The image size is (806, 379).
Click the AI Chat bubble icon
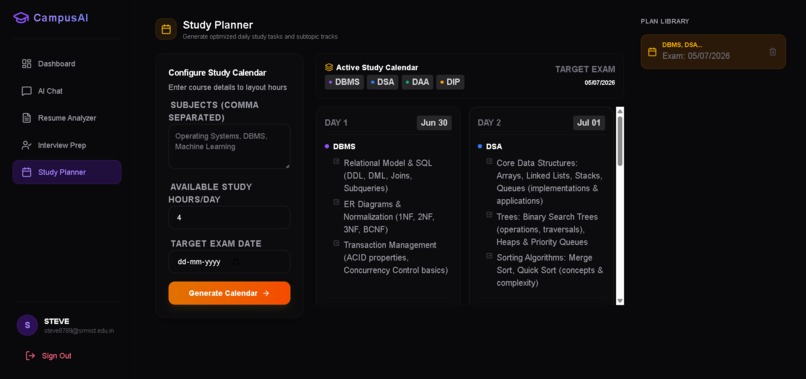[x=26, y=91]
